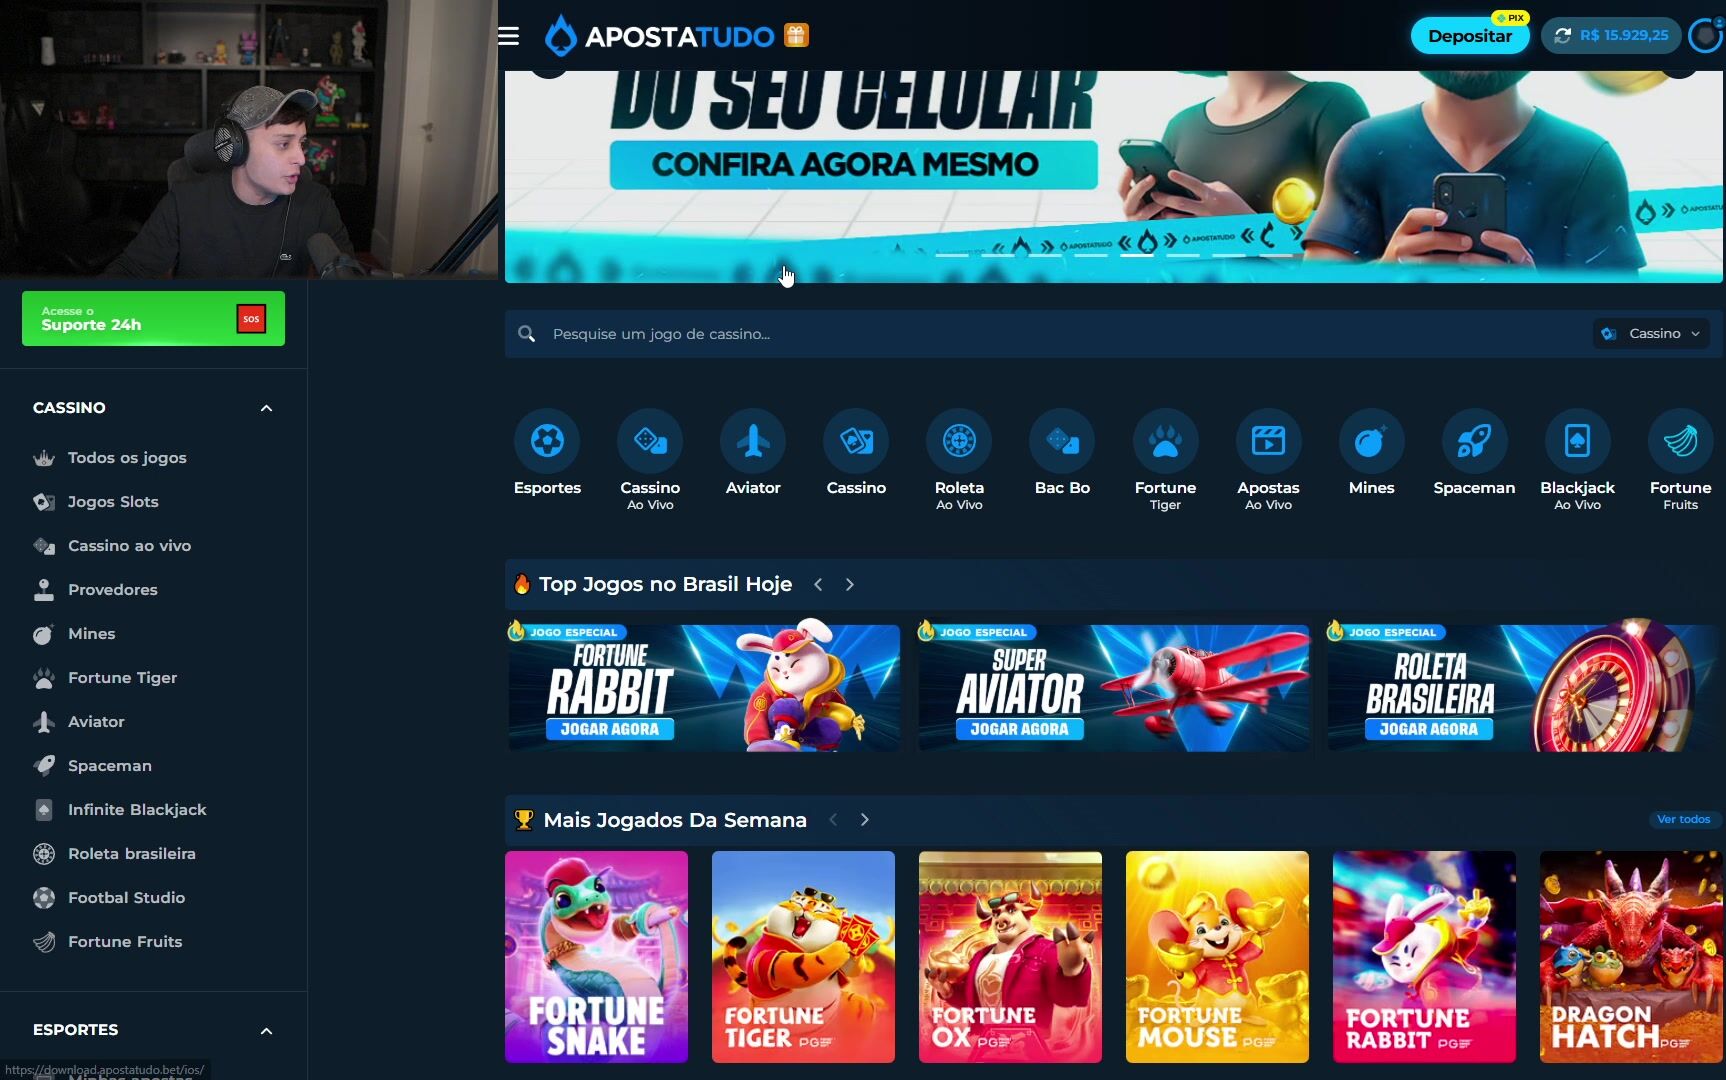Open the user profile avatar
The width and height of the screenshot is (1726, 1080).
tap(1704, 36)
